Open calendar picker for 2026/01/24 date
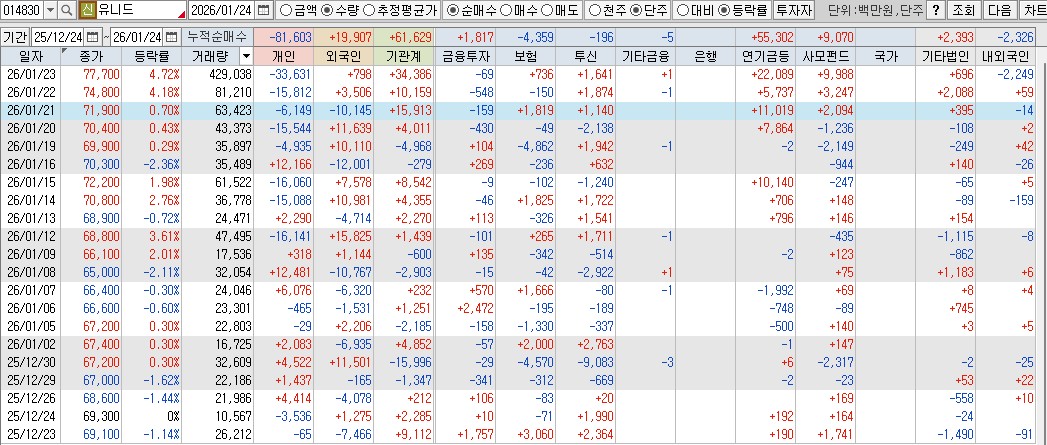 (x=264, y=10)
